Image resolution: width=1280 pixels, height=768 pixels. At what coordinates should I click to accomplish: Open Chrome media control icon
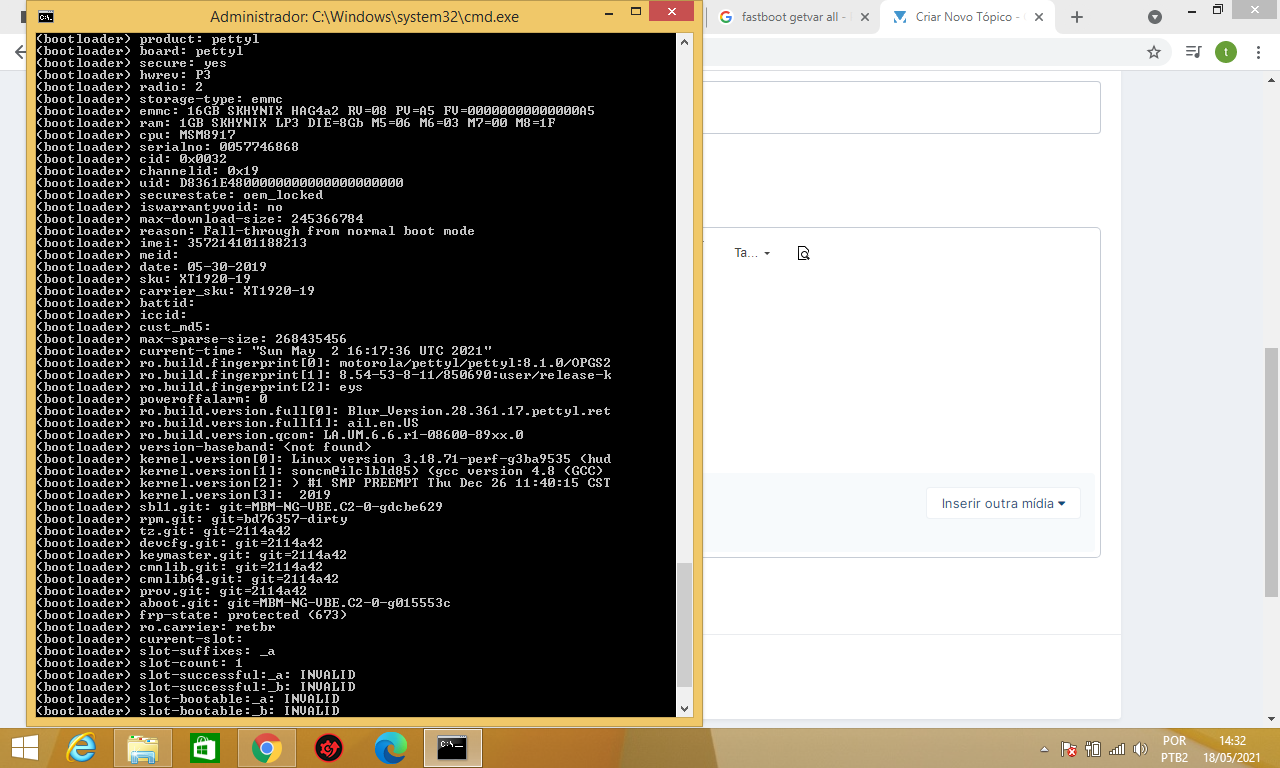(1192, 52)
